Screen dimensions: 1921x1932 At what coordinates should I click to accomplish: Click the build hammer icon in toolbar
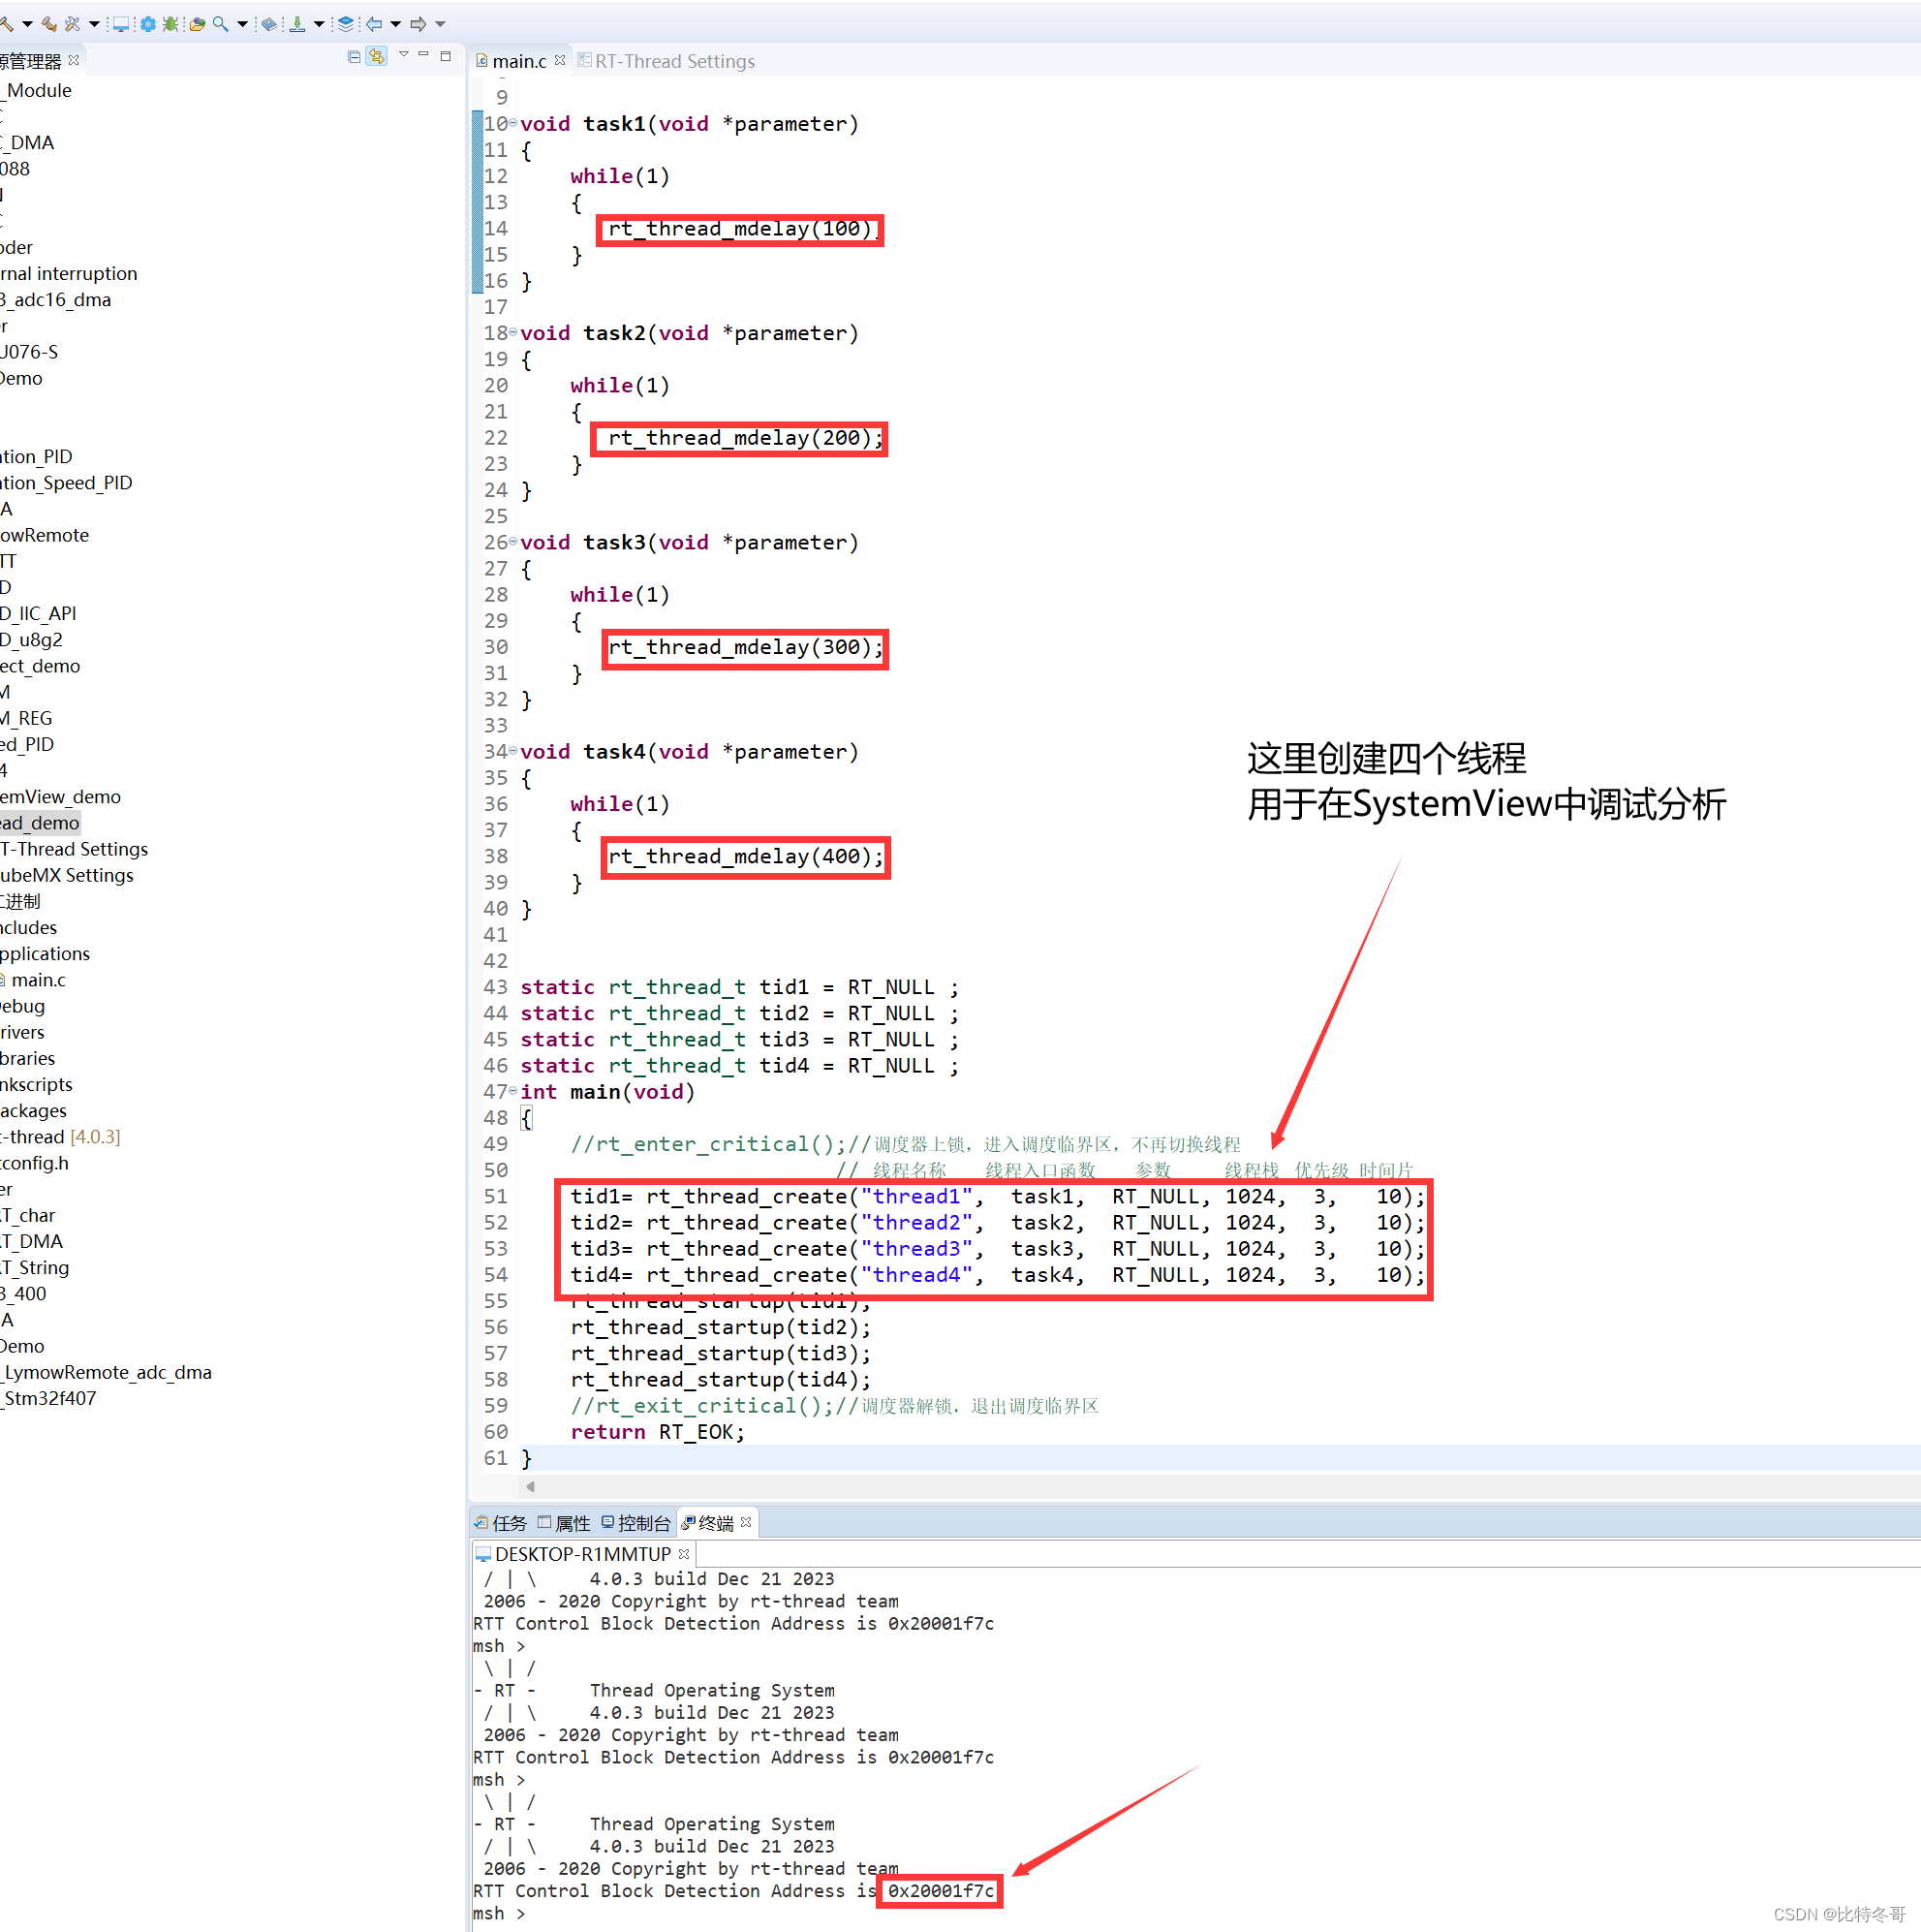click(6, 24)
